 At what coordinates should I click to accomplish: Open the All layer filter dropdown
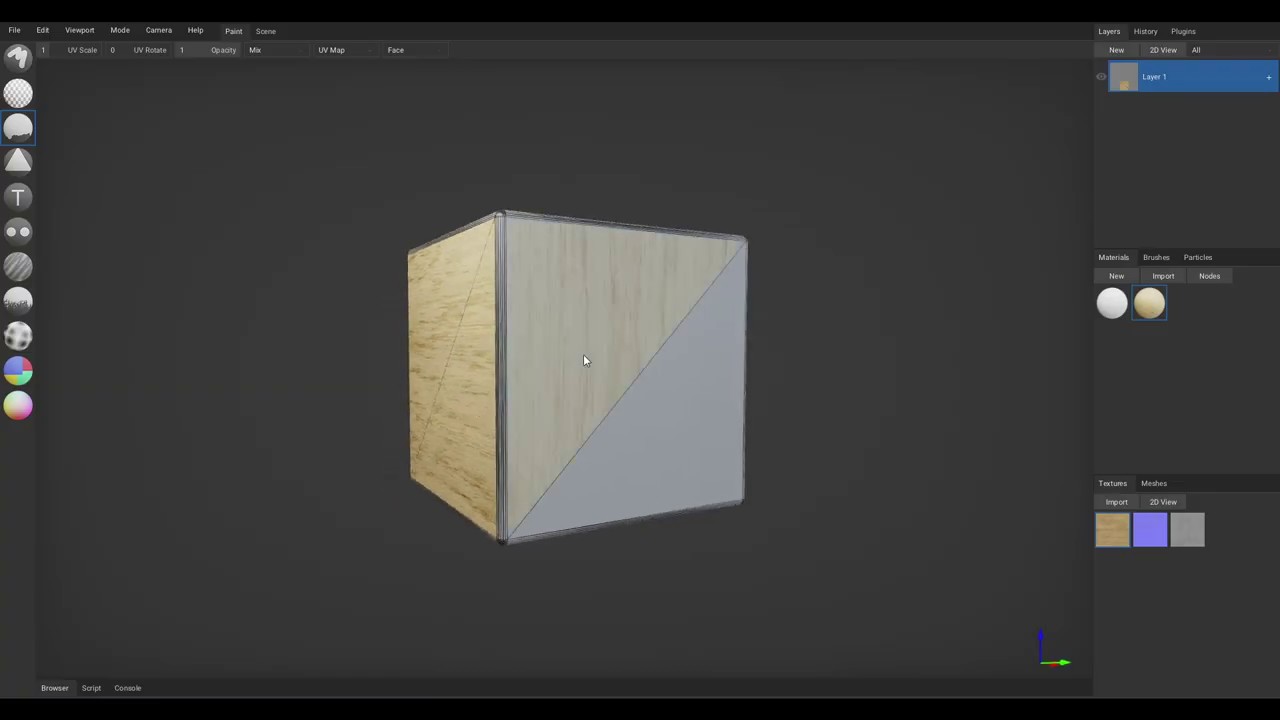pos(1210,50)
